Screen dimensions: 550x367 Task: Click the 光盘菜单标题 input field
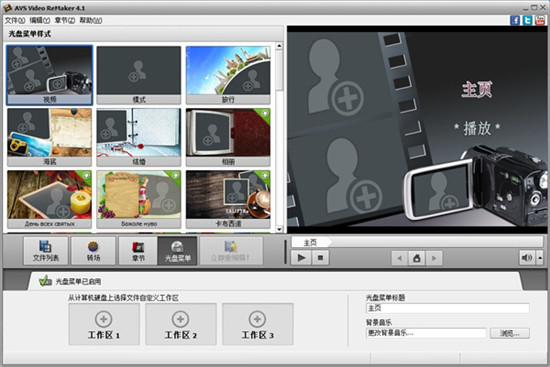[x=447, y=308]
